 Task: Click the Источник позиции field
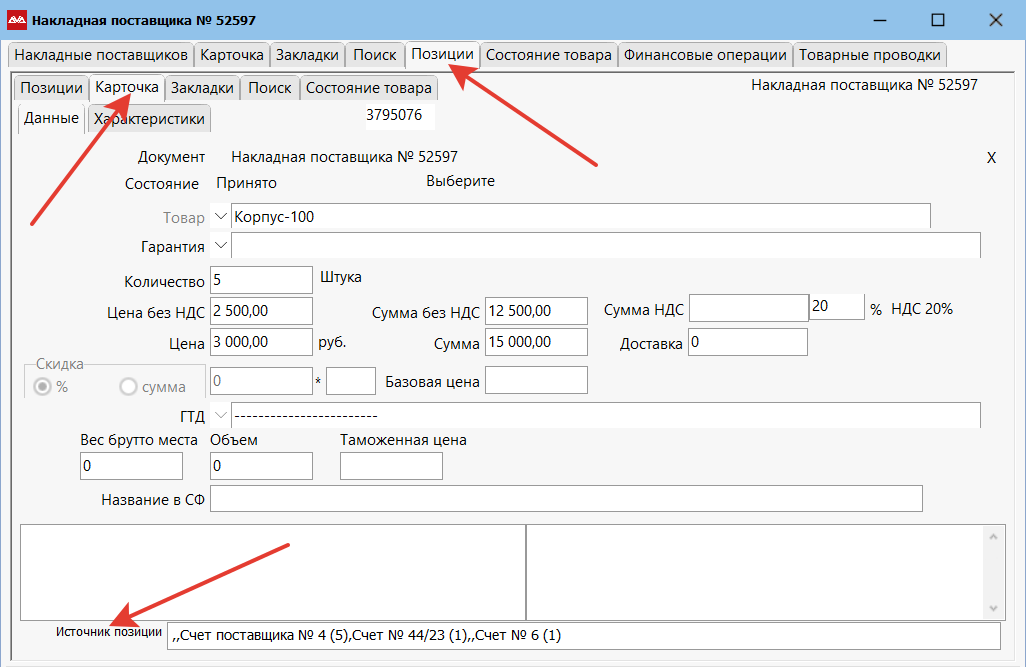coord(584,636)
